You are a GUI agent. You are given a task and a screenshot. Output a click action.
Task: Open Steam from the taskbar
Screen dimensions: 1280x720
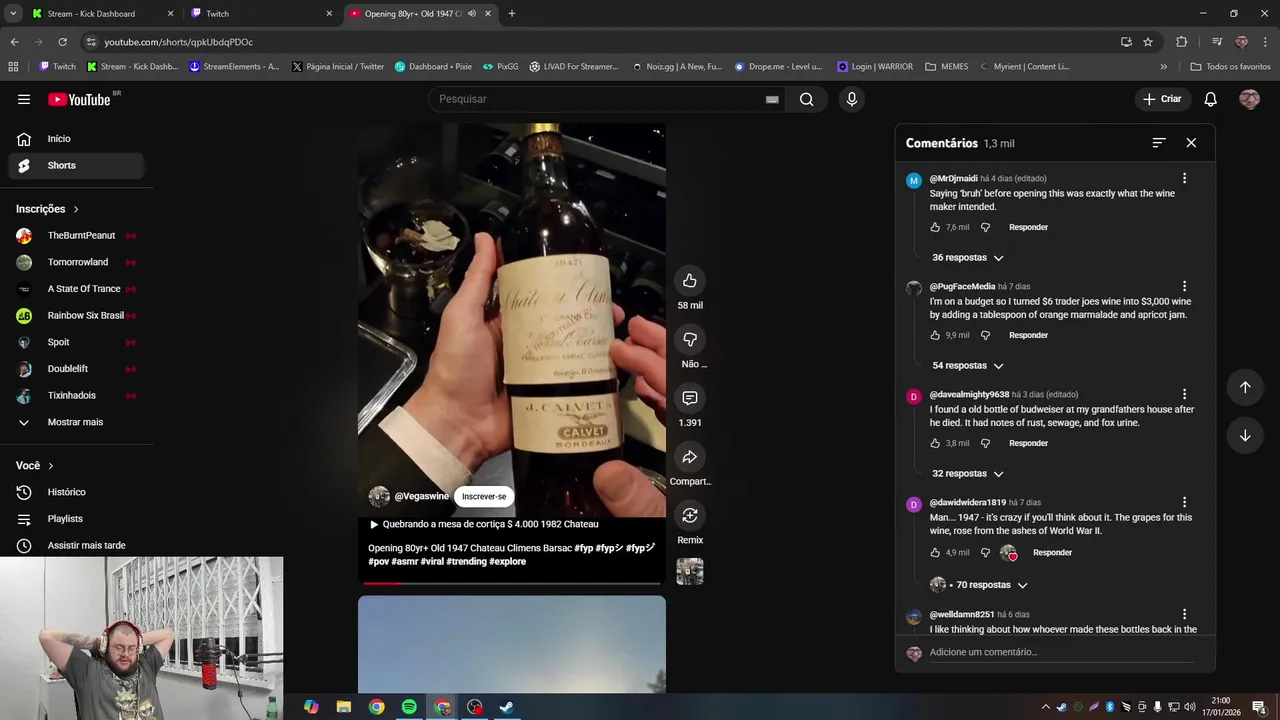(506, 707)
